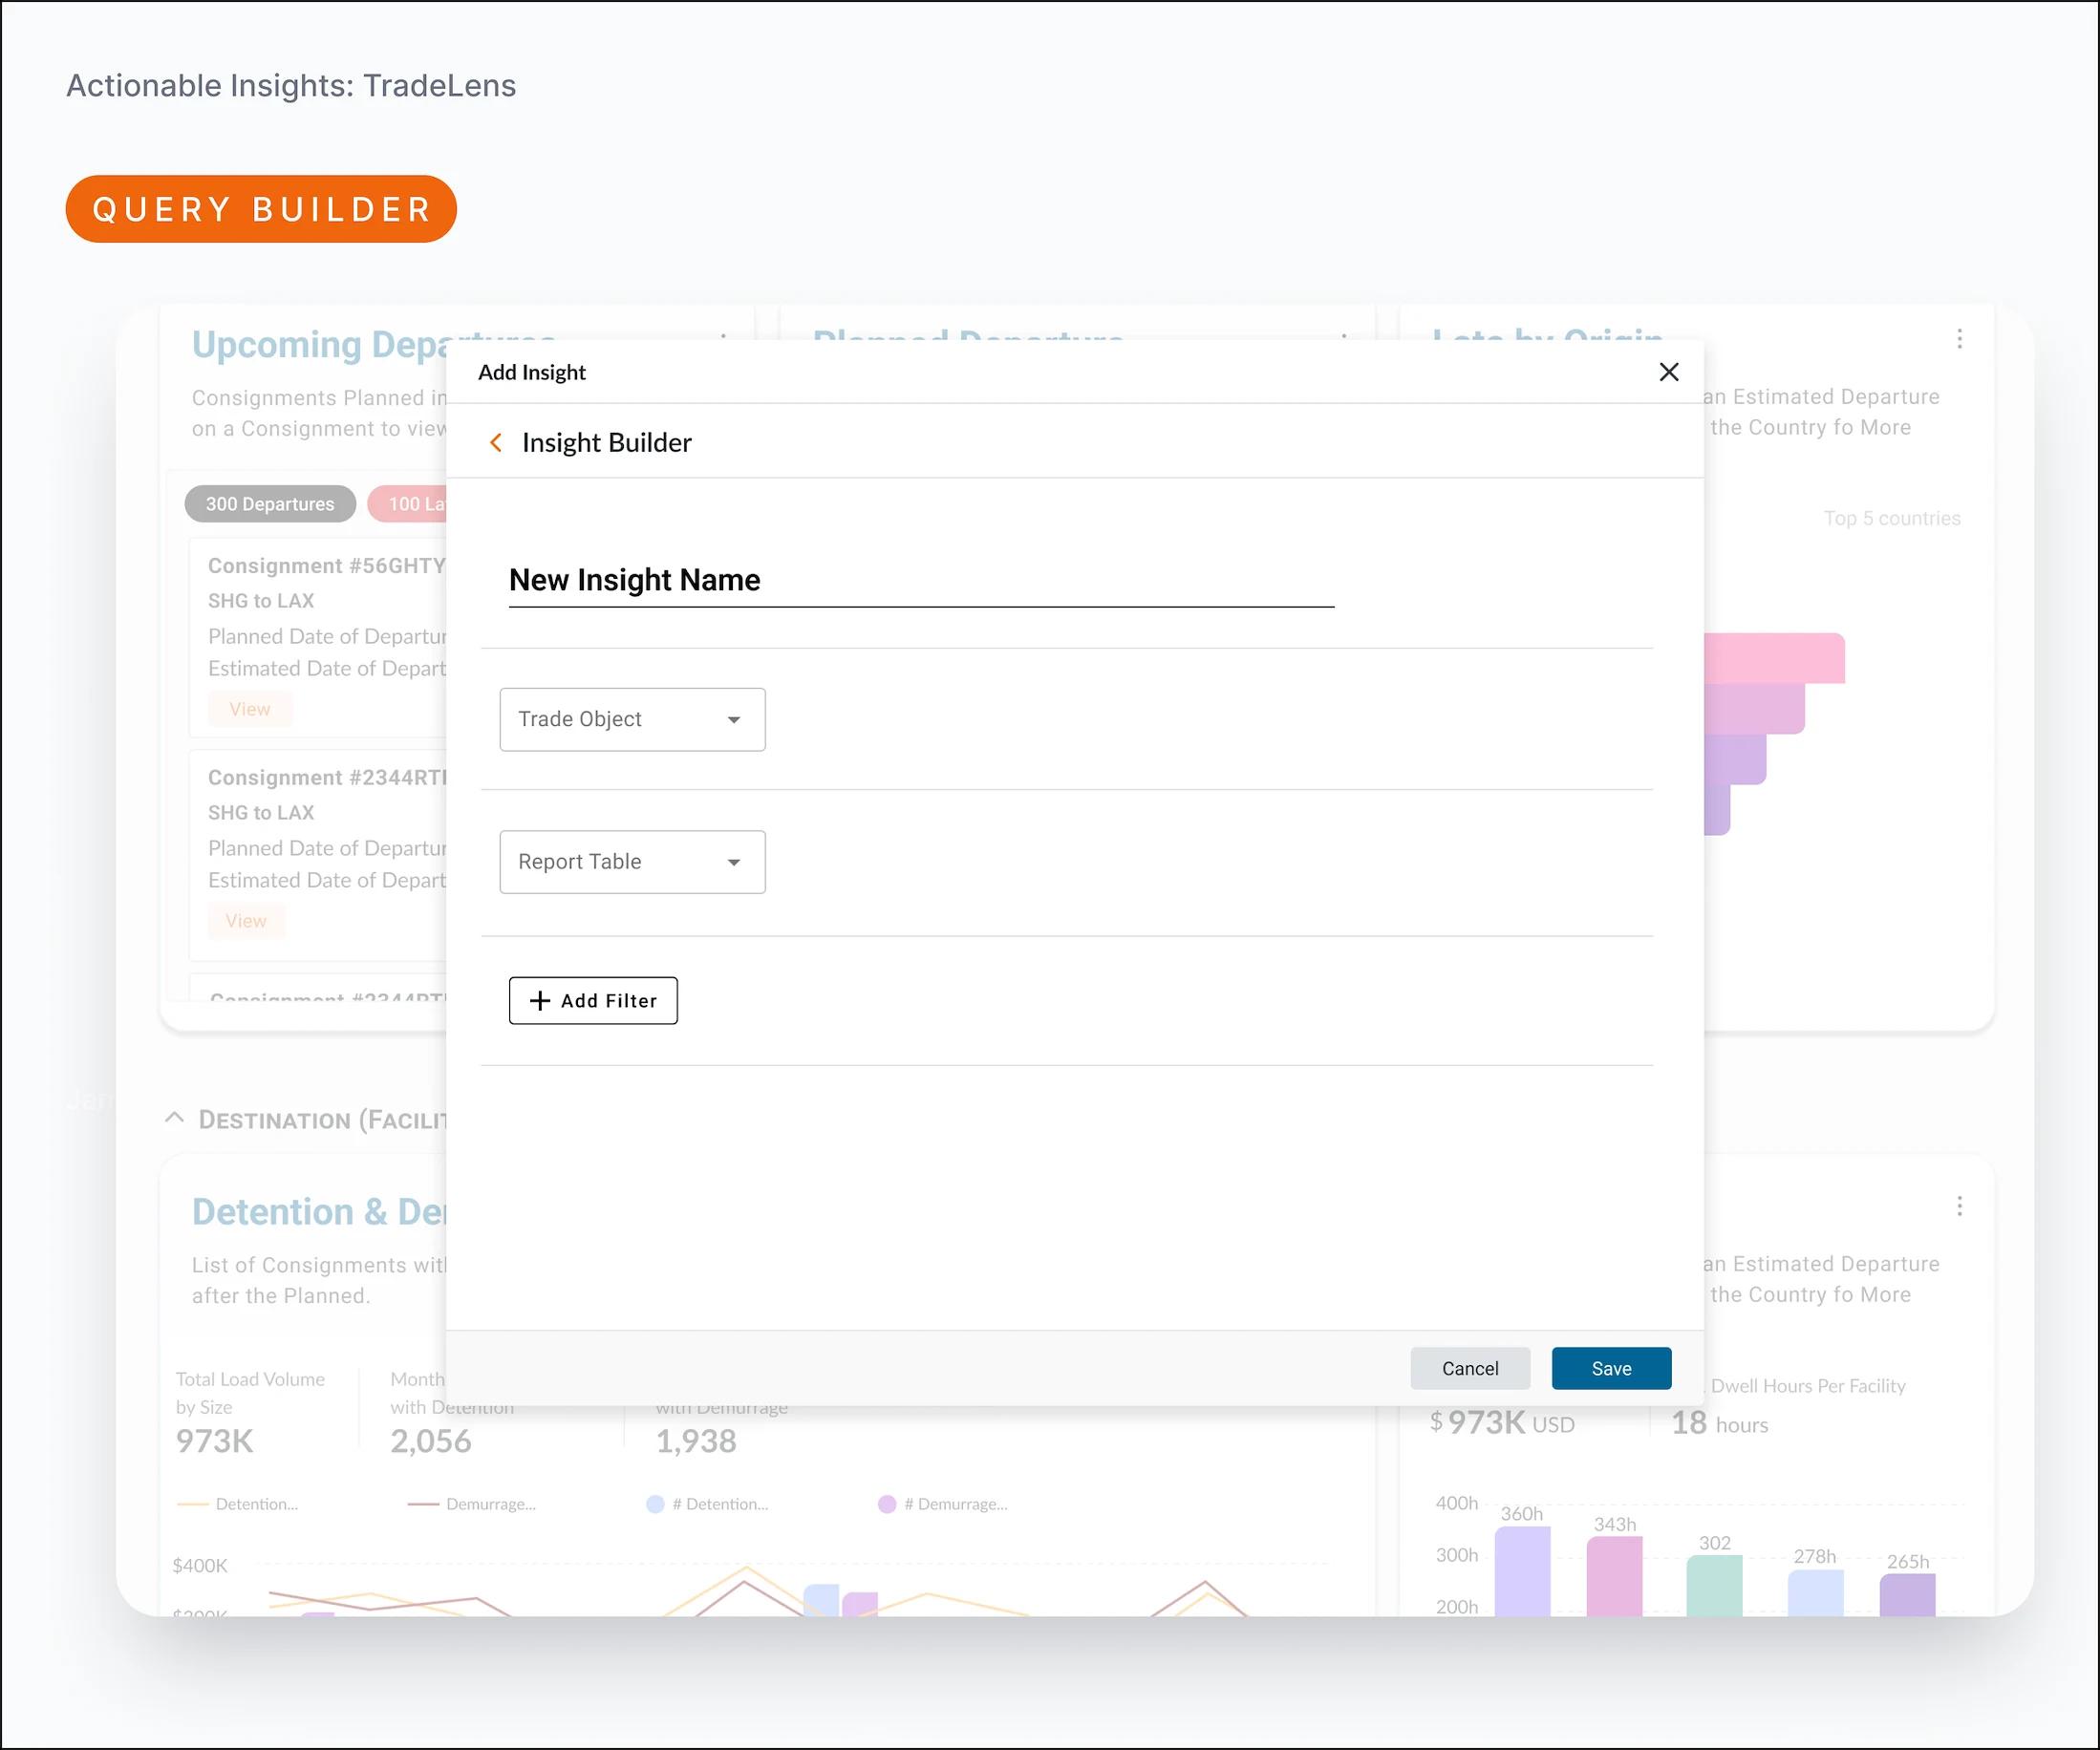Click the Detention line legend entry
Screen dimensions: 2100x1750
pos(237,1504)
